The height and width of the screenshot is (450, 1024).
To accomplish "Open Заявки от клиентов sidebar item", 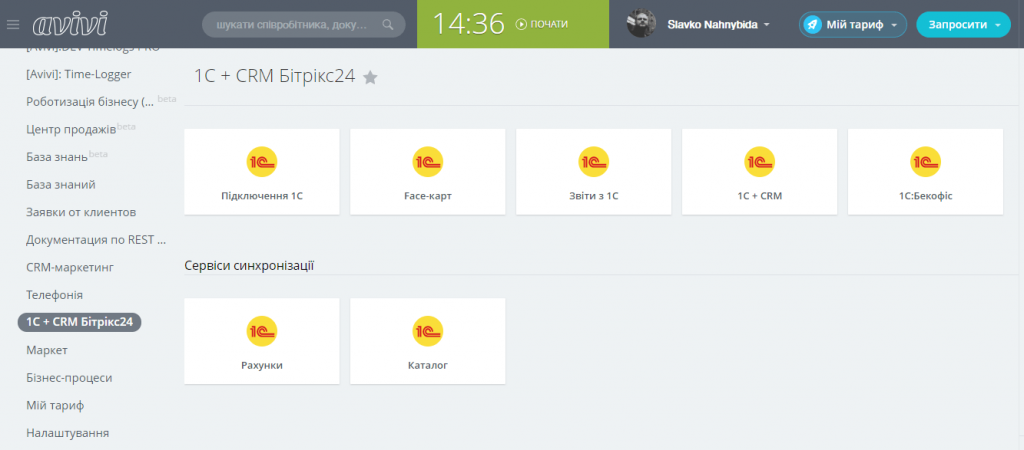I will pyautogui.click(x=81, y=212).
